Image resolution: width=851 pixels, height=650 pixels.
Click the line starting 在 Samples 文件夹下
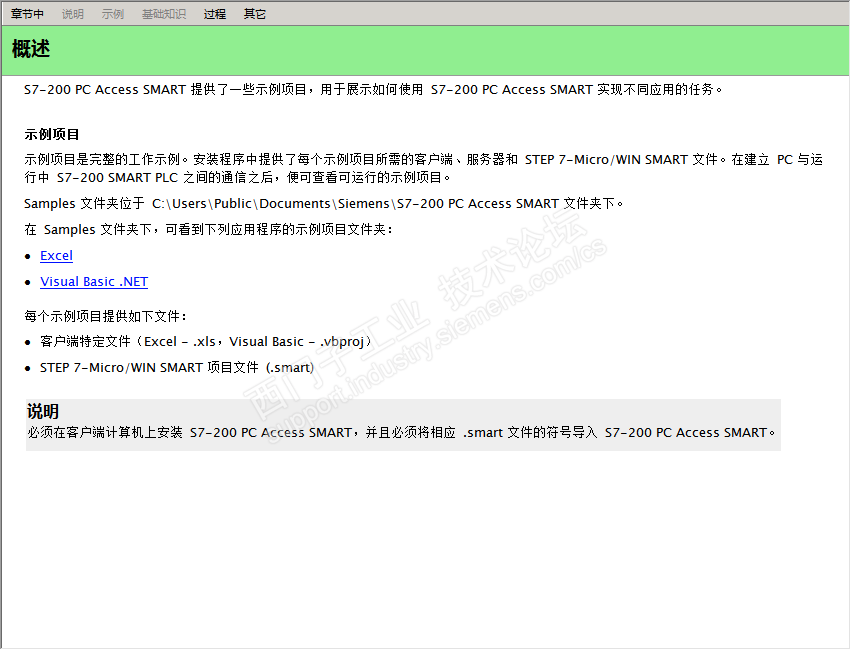point(208,230)
